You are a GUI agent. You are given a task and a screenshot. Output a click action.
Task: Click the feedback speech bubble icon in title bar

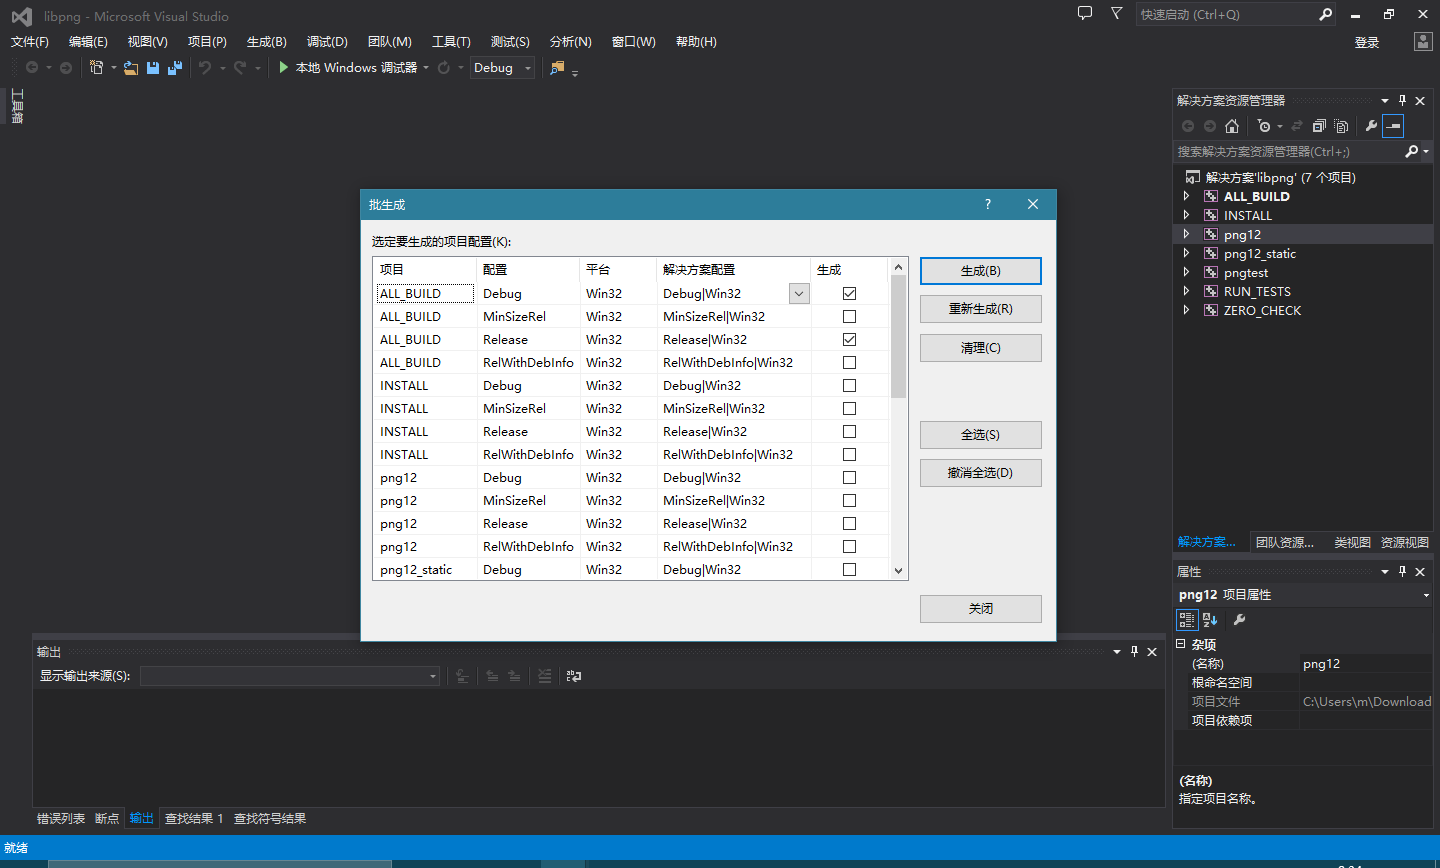point(1085,14)
